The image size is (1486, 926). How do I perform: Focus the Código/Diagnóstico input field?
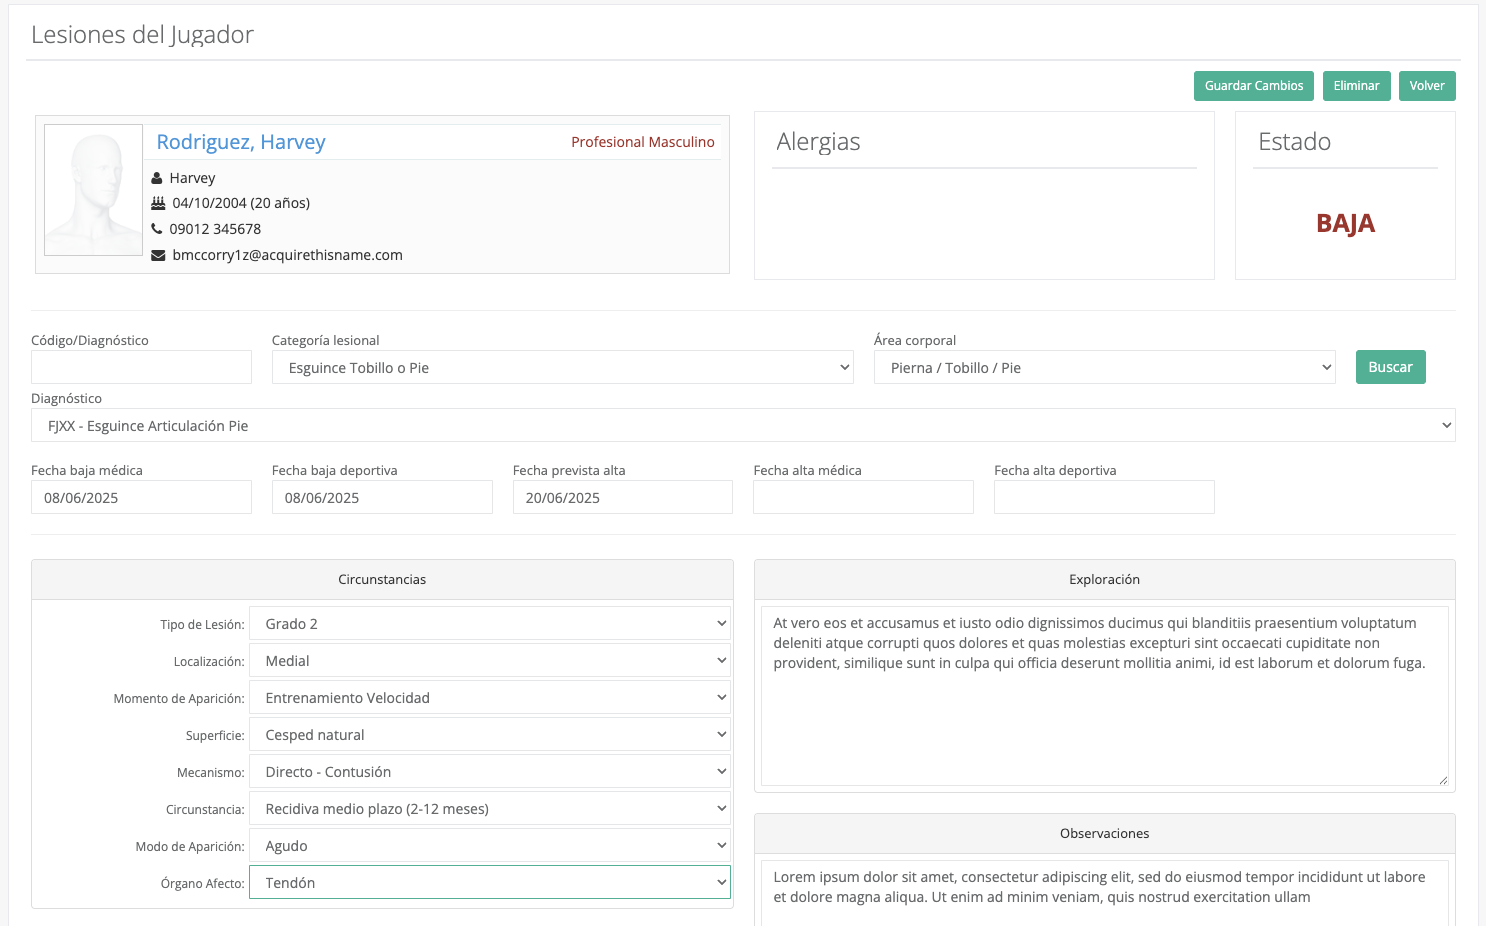[x=141, y=367]
